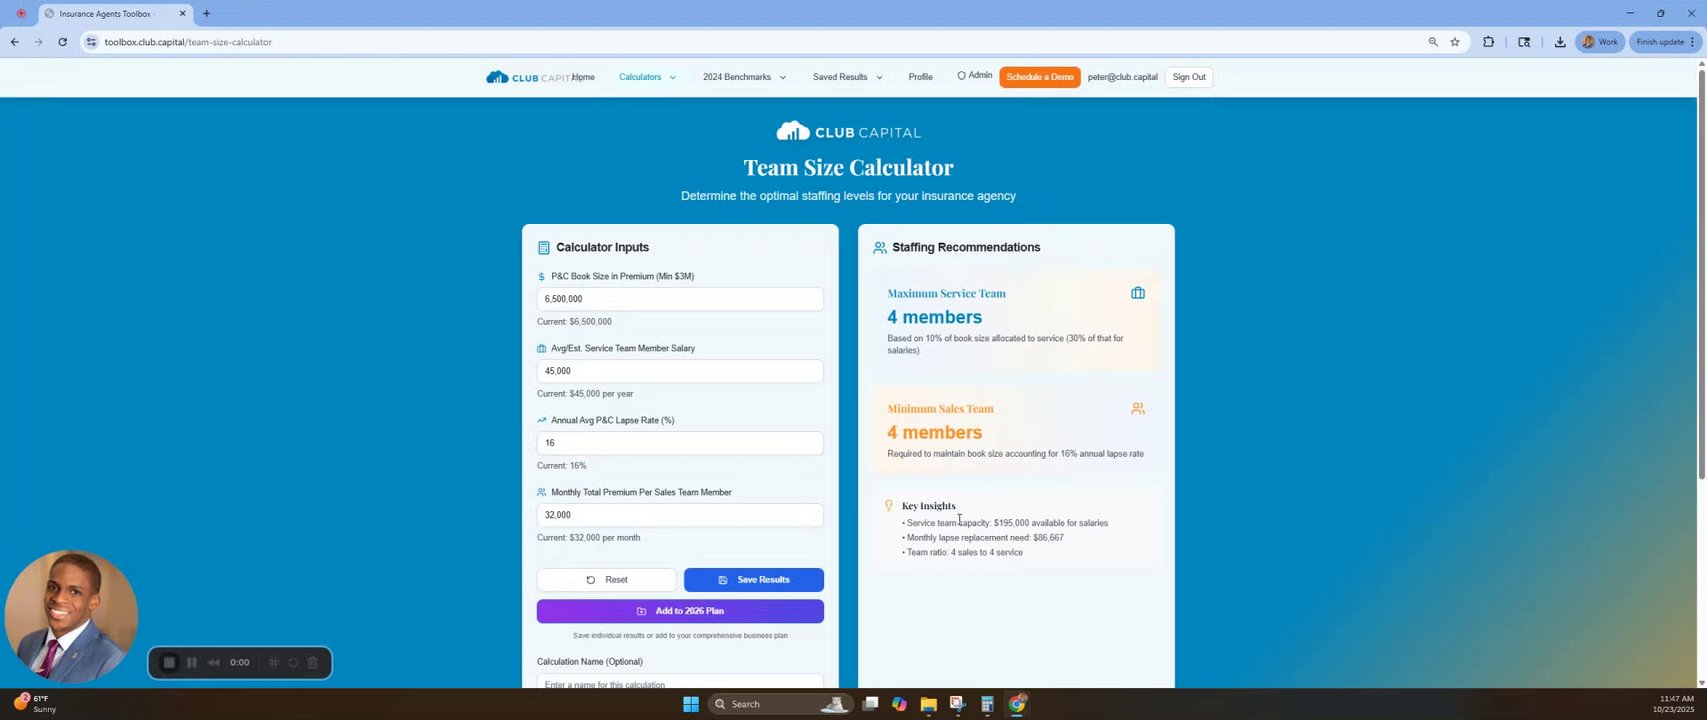Click the trash icon in recorder widget

(x=312, y=663)
